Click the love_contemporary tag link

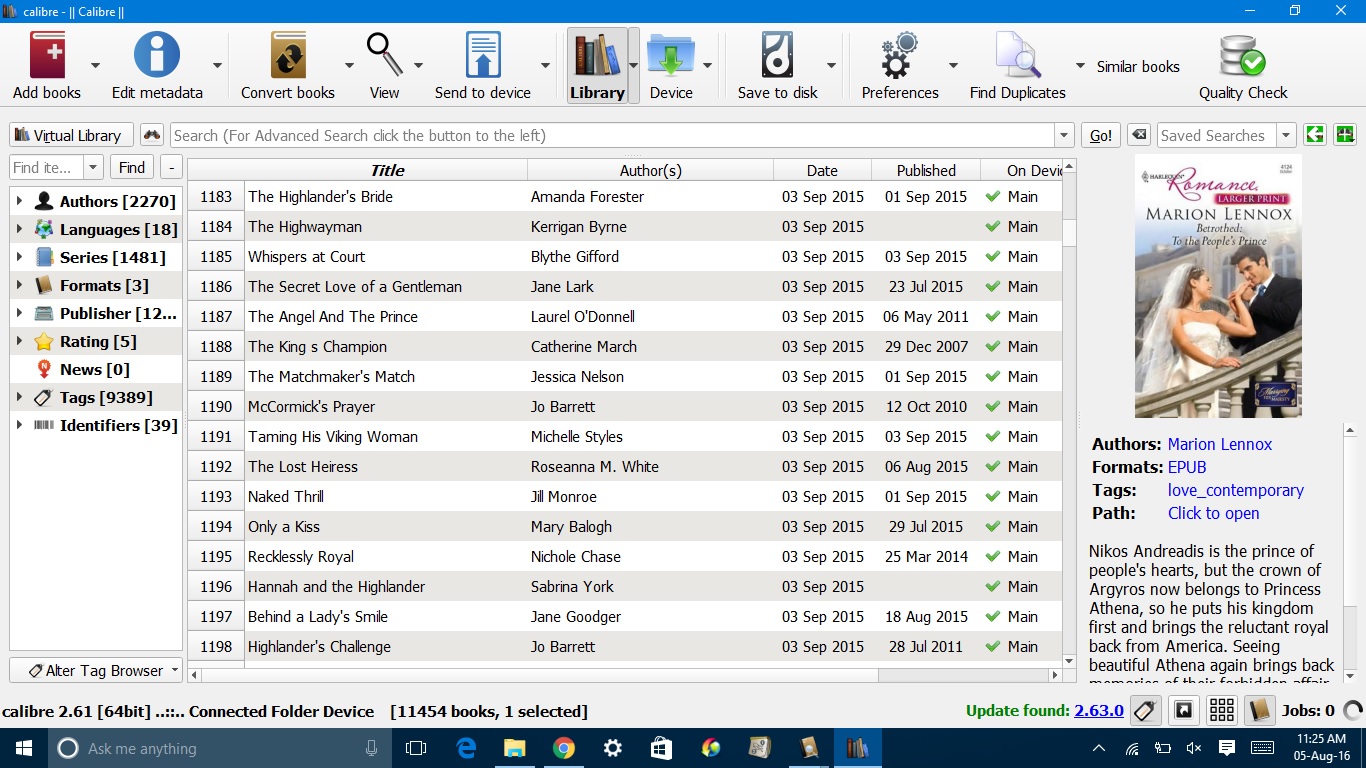point(1236,490)
